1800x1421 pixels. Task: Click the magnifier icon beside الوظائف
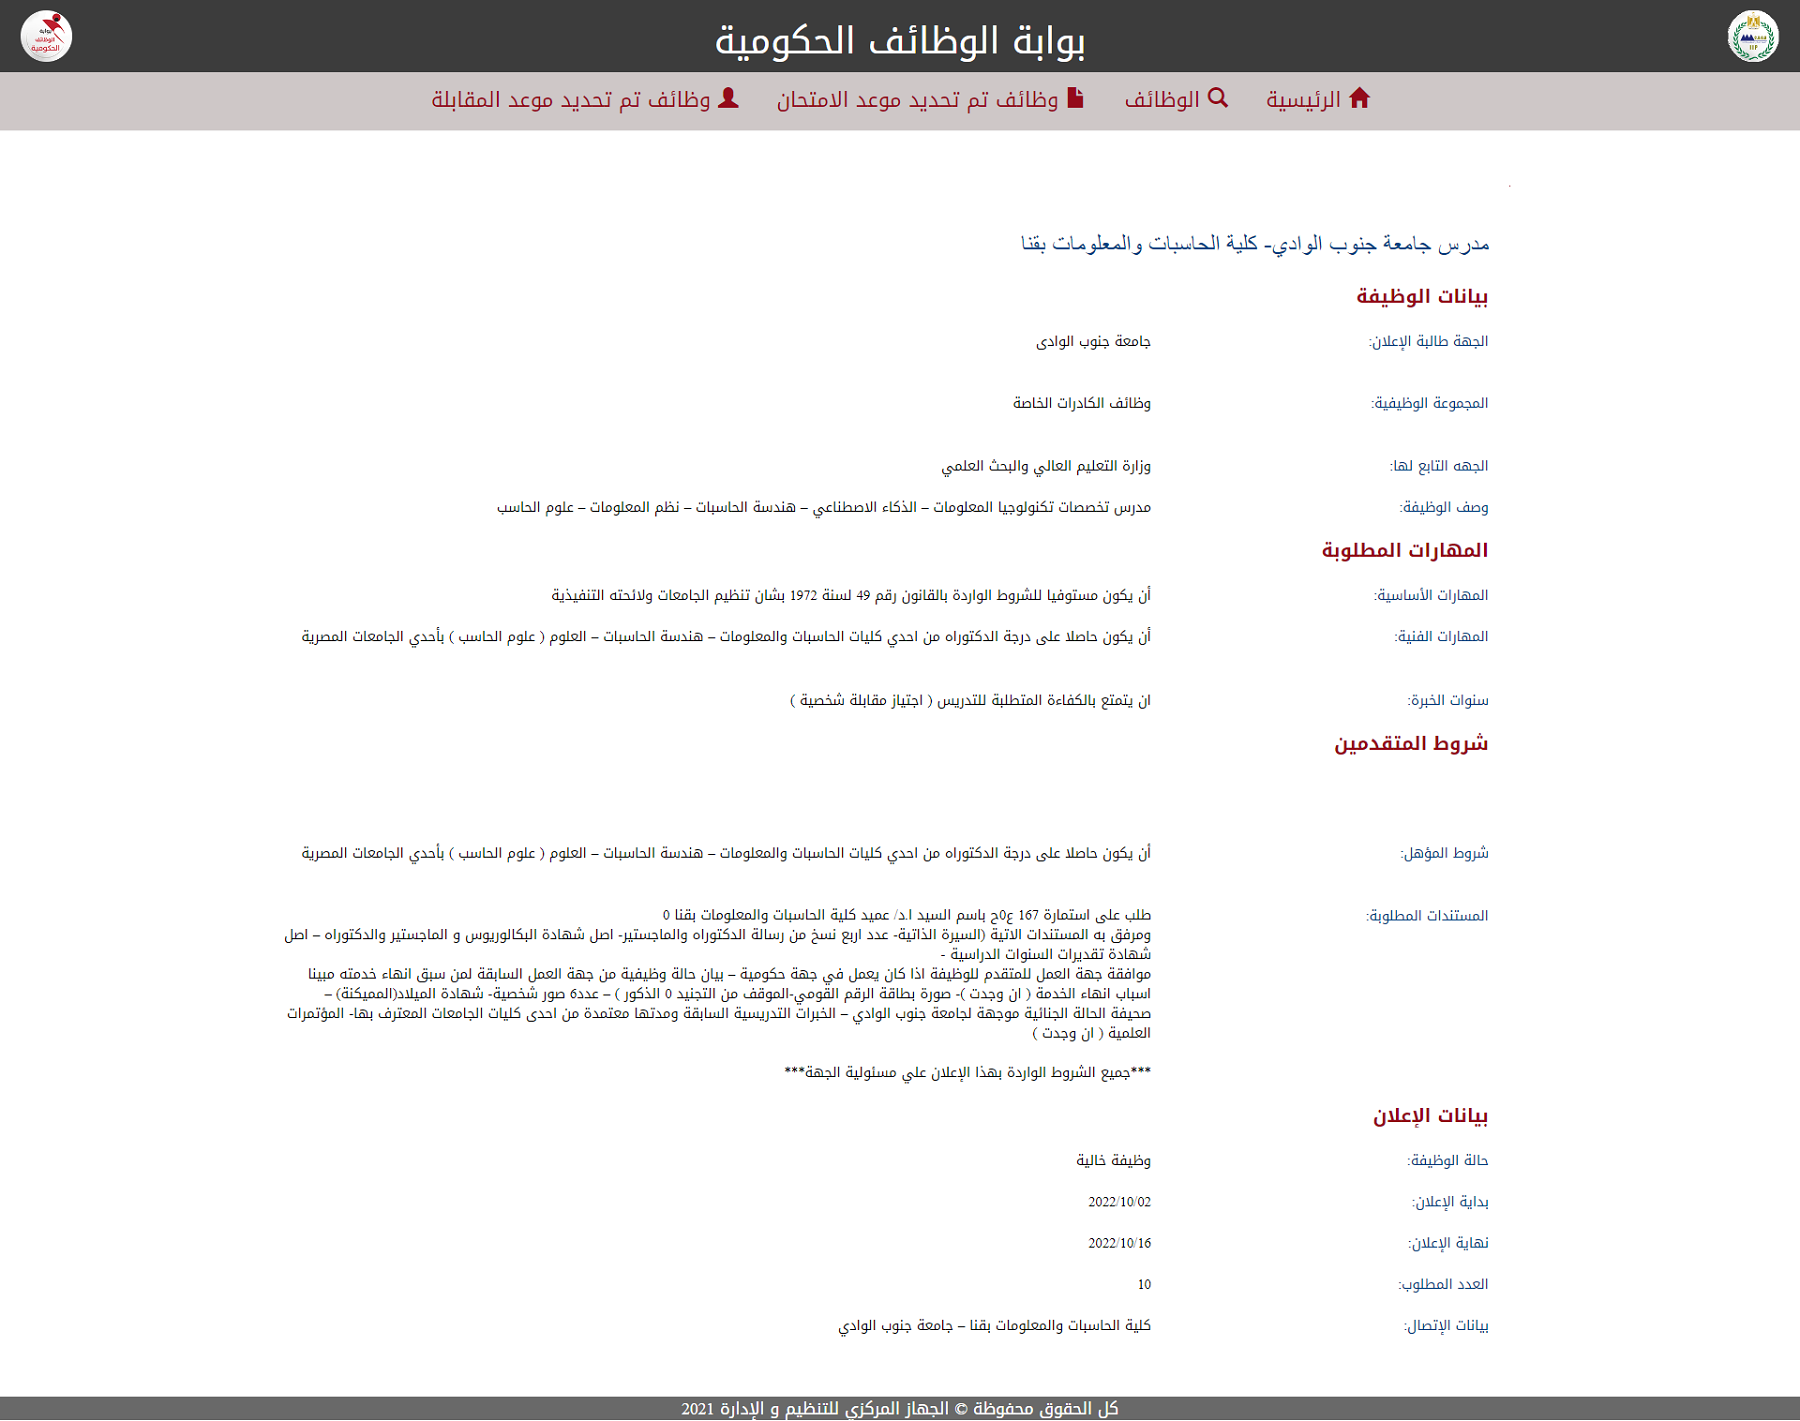coord(1217,98)
